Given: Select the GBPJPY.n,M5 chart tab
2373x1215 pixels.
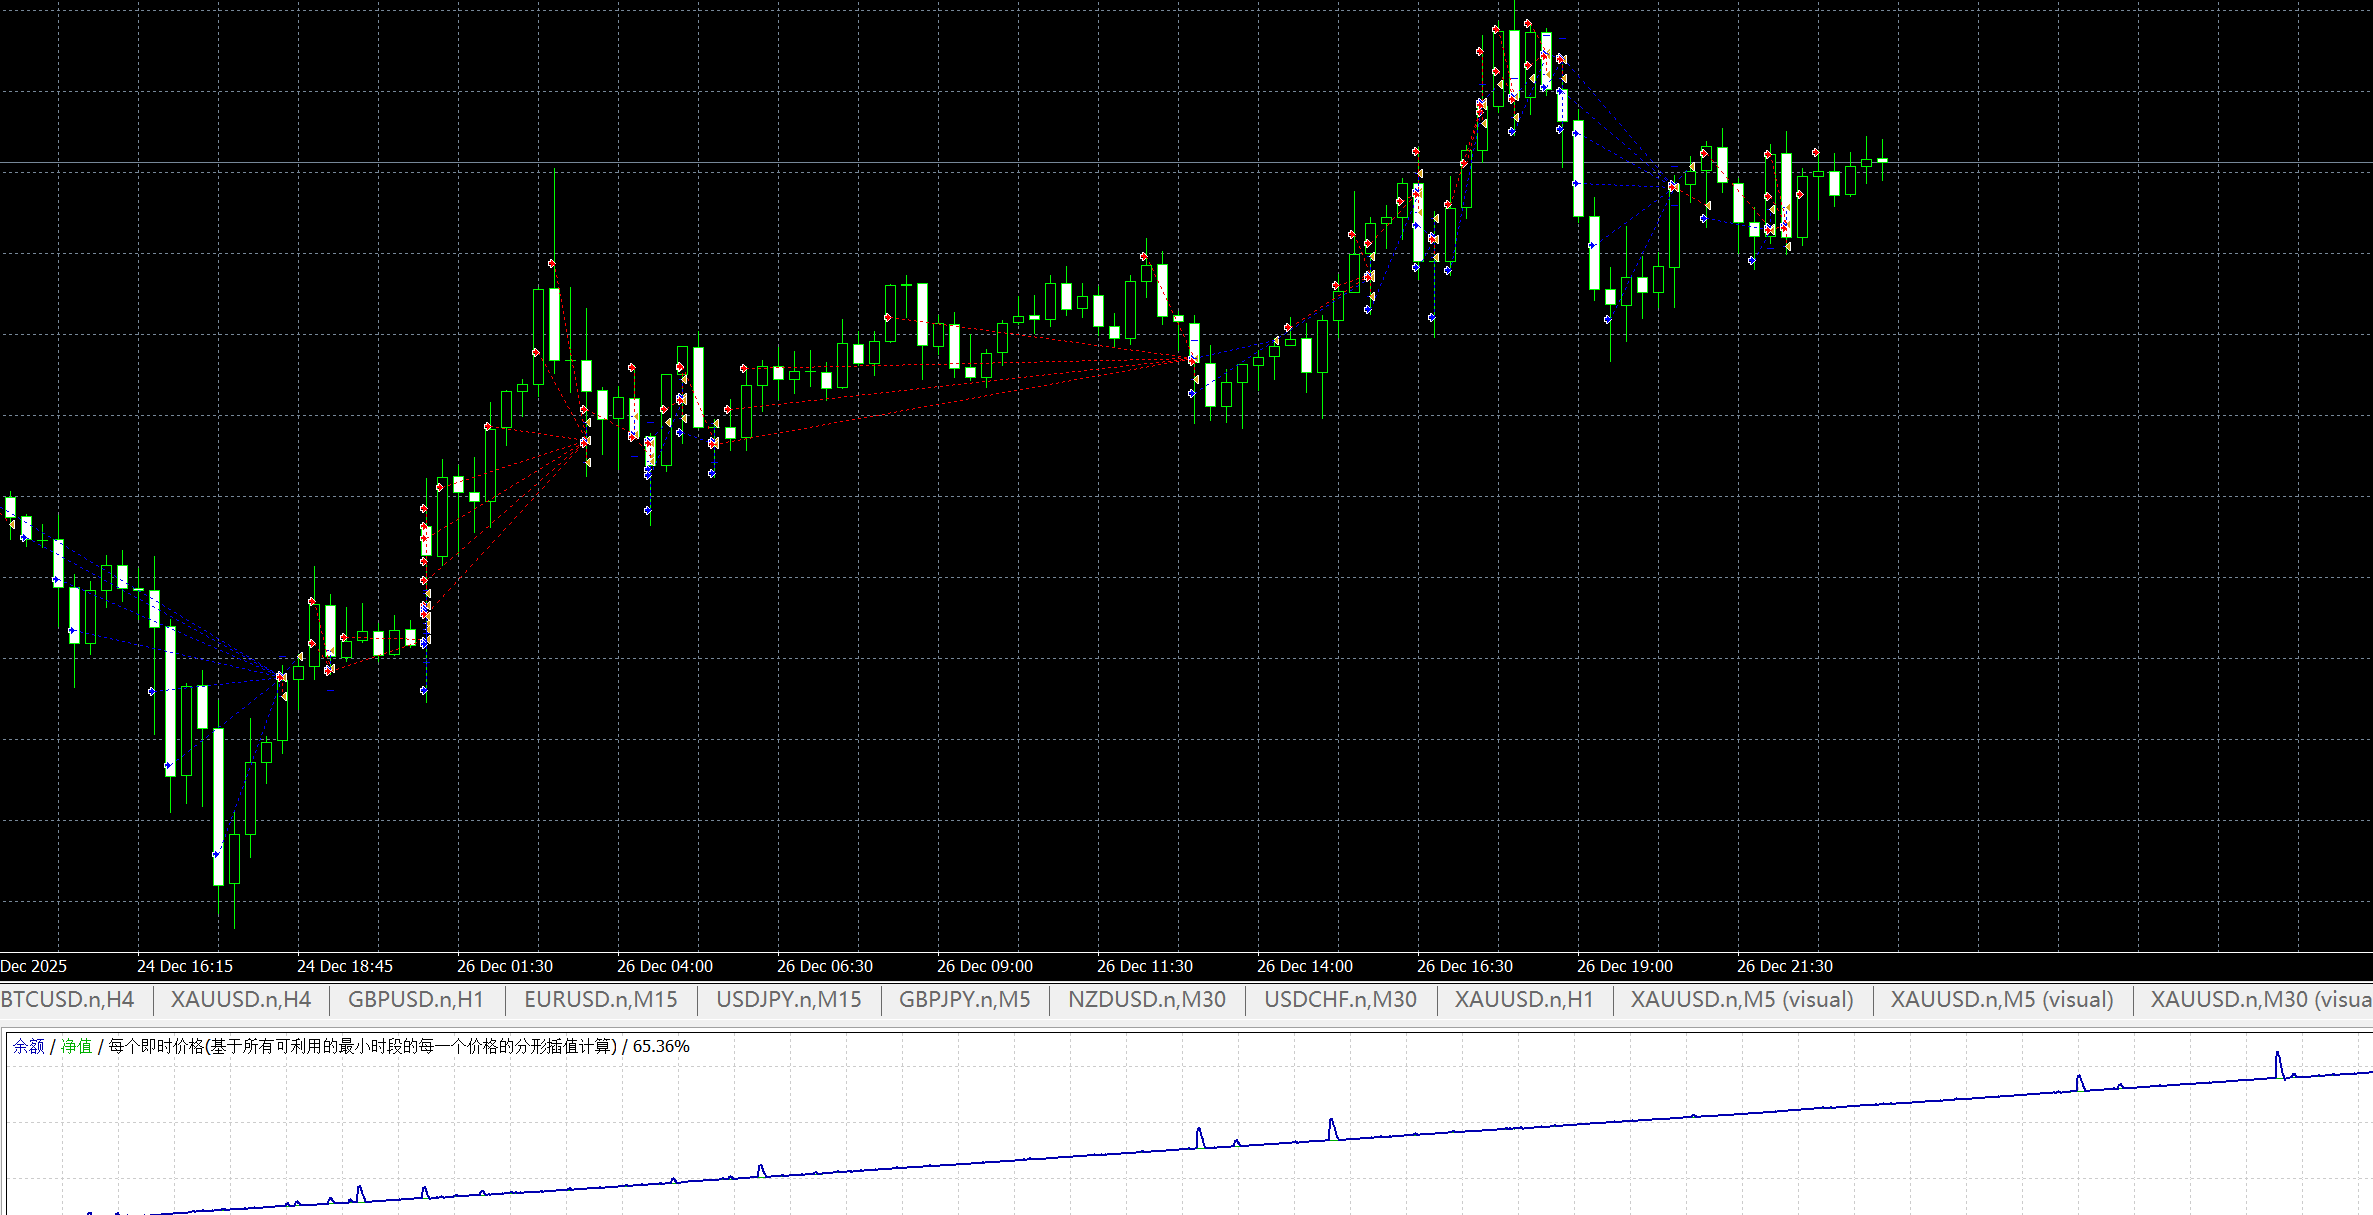Looking at the screenshot, I should pos(964,999).
